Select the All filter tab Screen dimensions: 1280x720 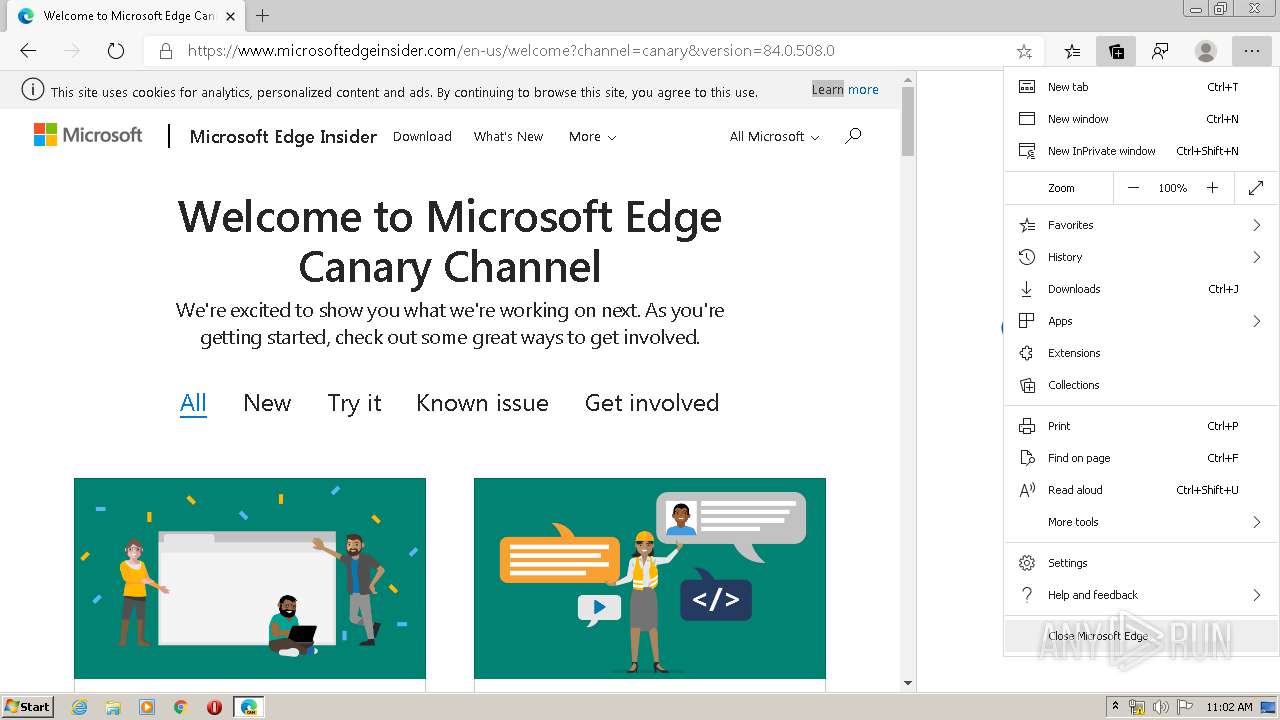[x=193, y=403]
